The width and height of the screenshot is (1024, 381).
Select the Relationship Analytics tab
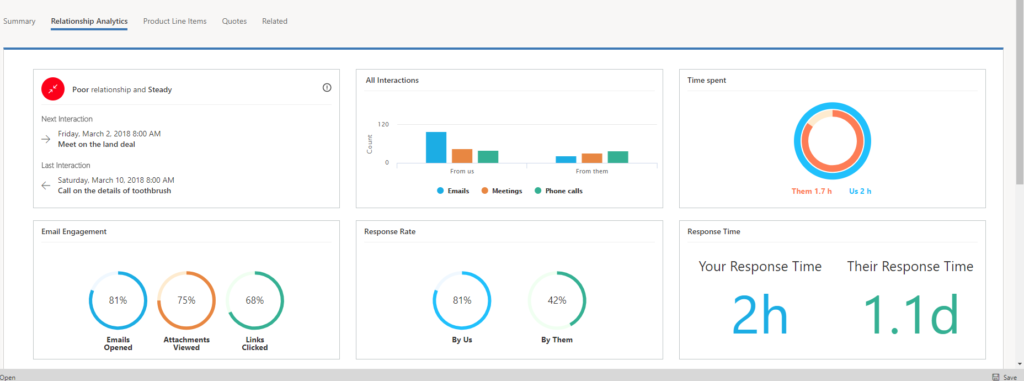coord(89,21)
